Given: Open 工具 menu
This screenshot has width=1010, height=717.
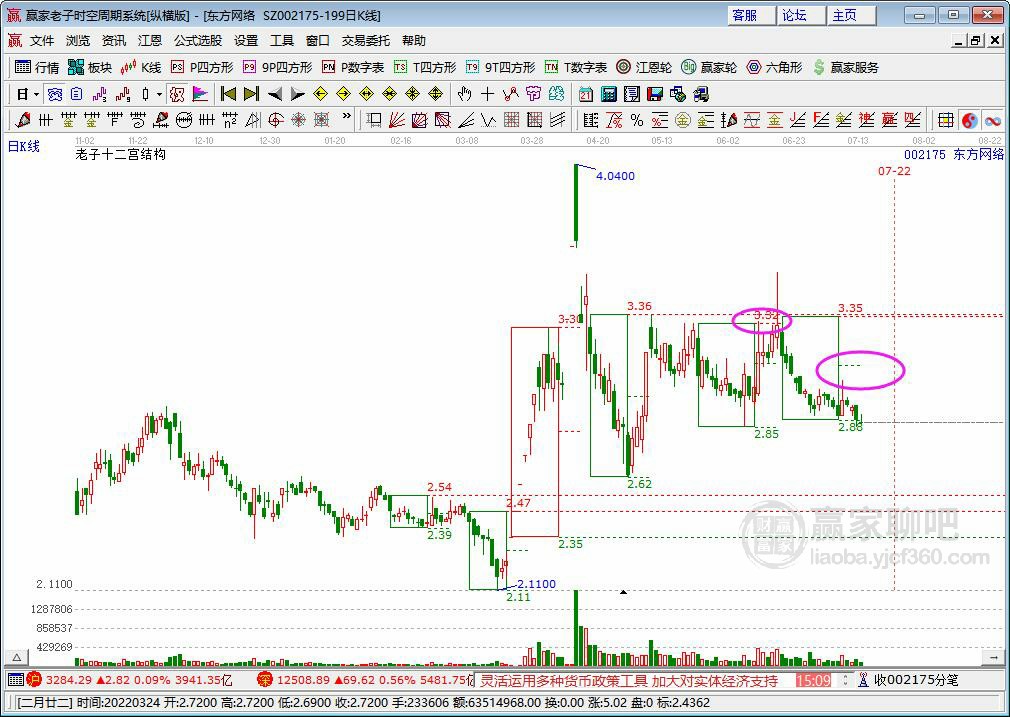Looking at the screenshot, I should coord(282,41).
